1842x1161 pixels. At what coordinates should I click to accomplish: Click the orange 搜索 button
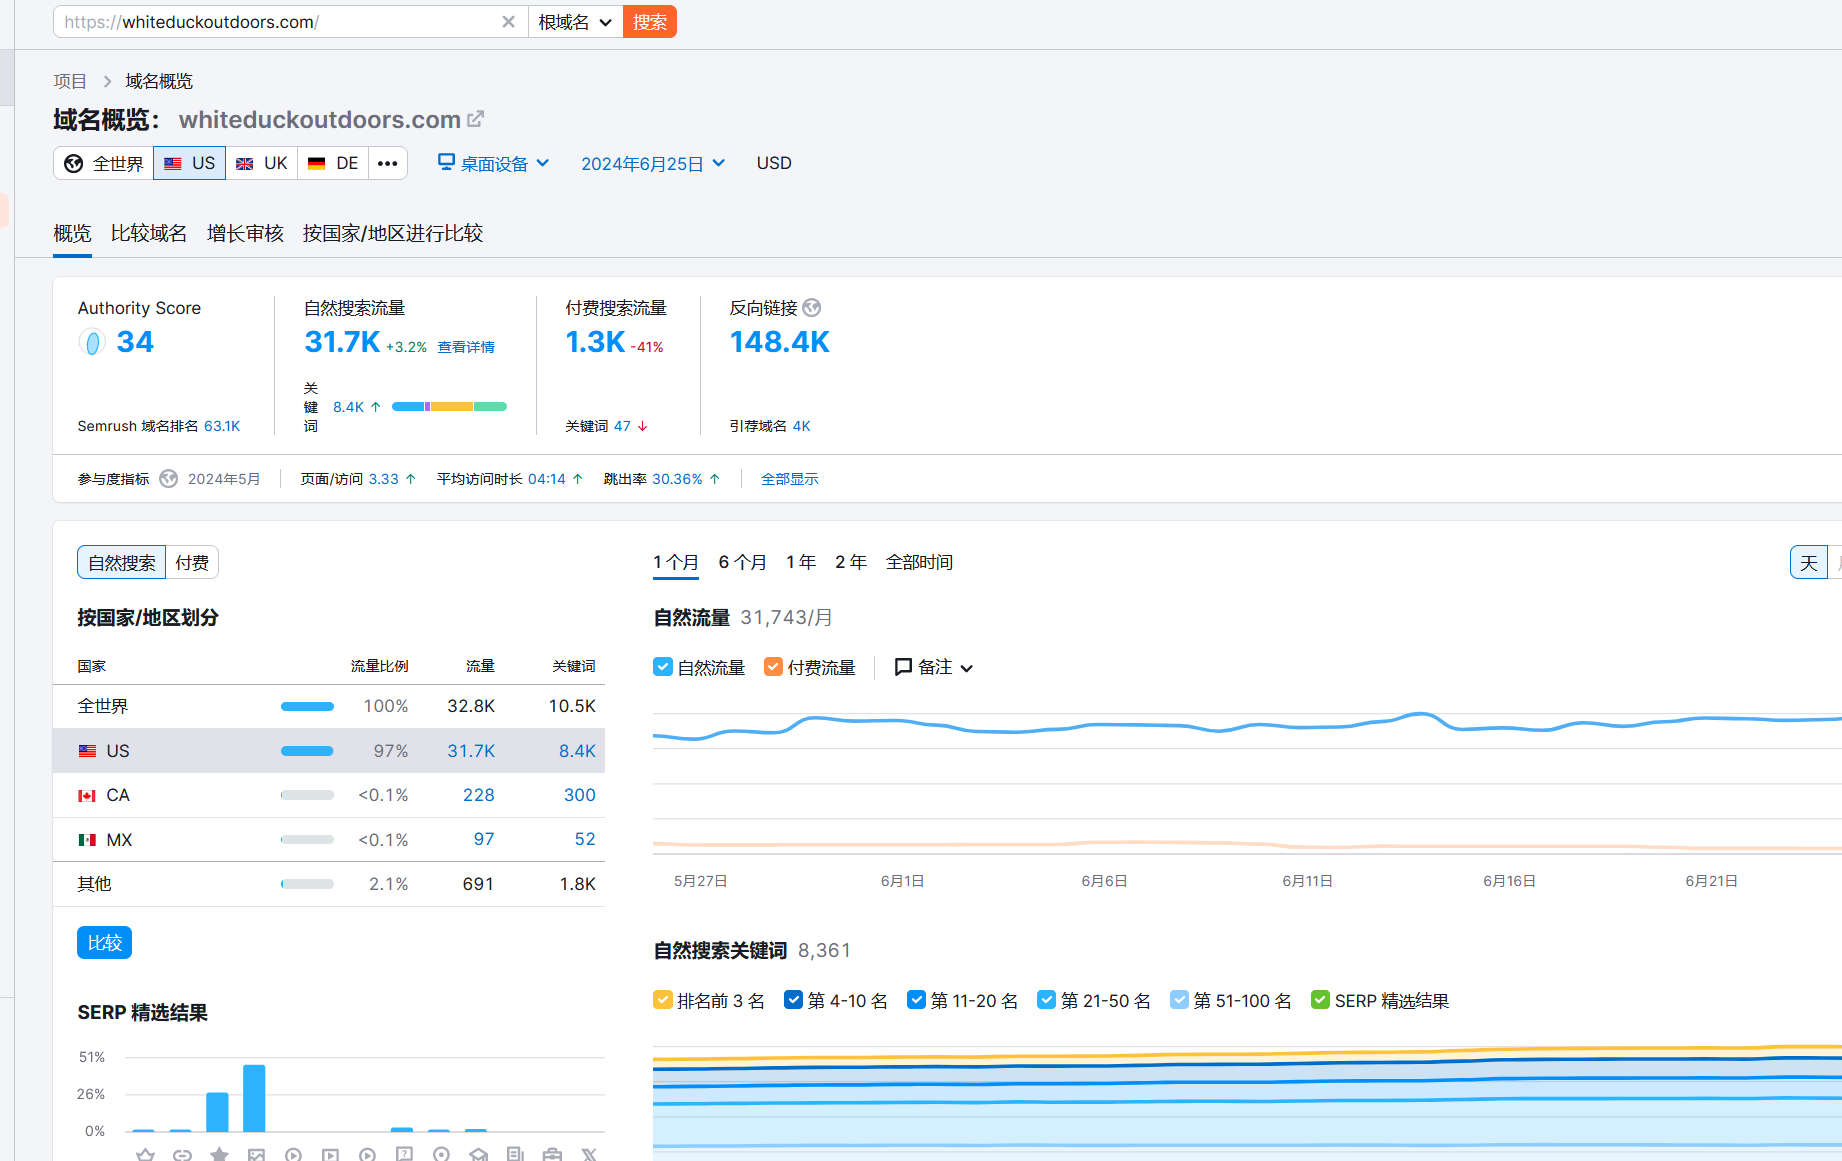click(x=649, y=21)
